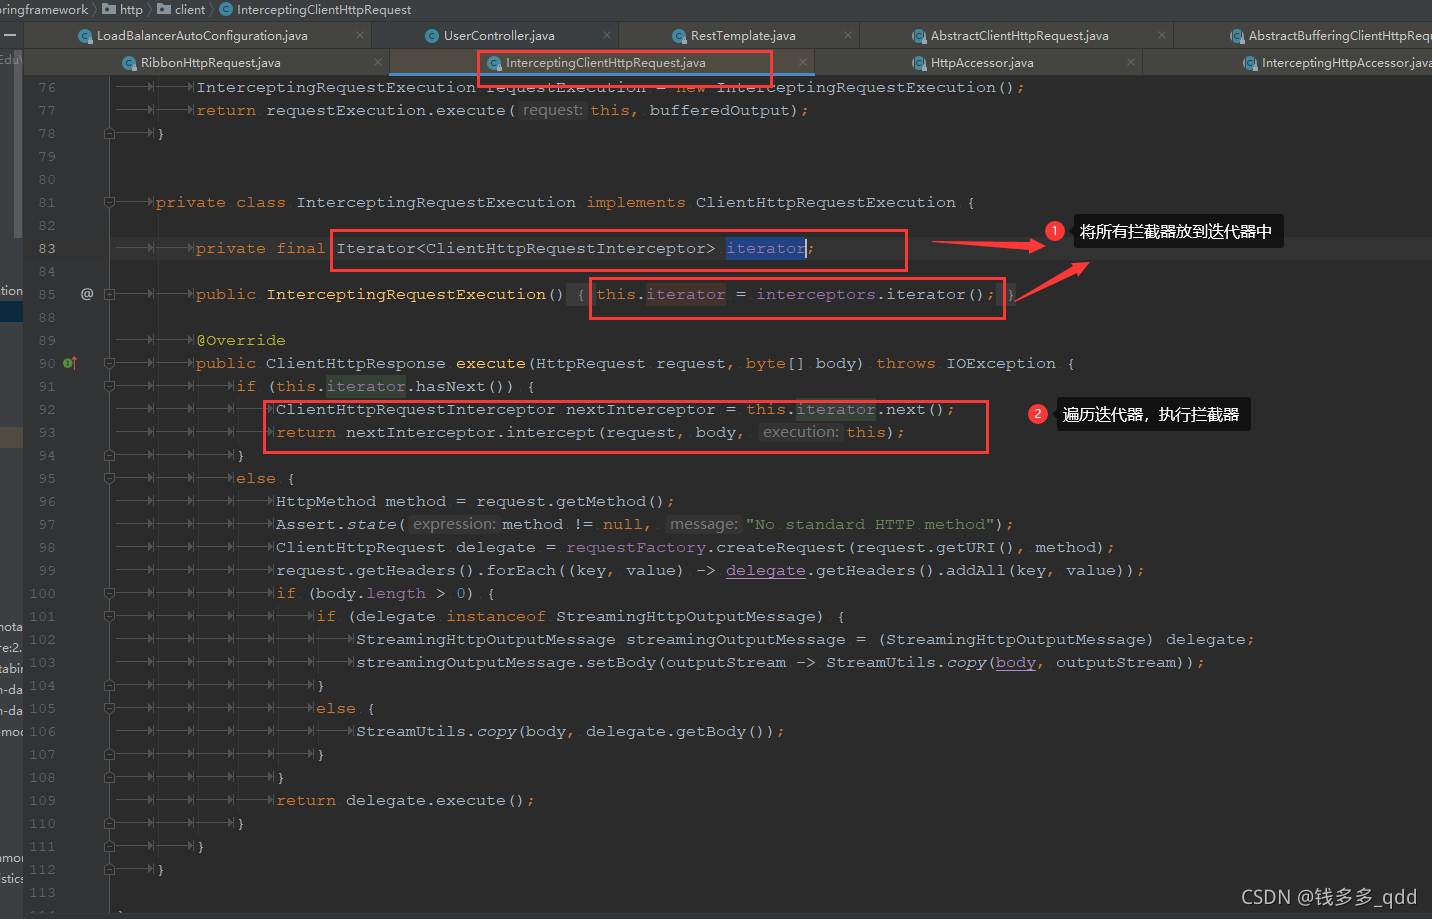This screenshot has height=919, width=1432.
Task: Click delegate.execute() on line 109
Action: [435, 800]
